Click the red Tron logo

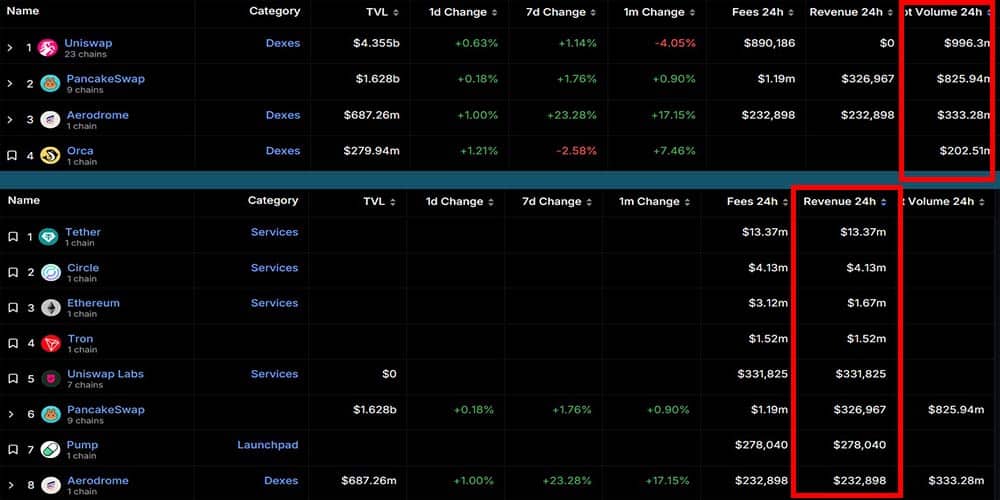click(x=50, y=344)
